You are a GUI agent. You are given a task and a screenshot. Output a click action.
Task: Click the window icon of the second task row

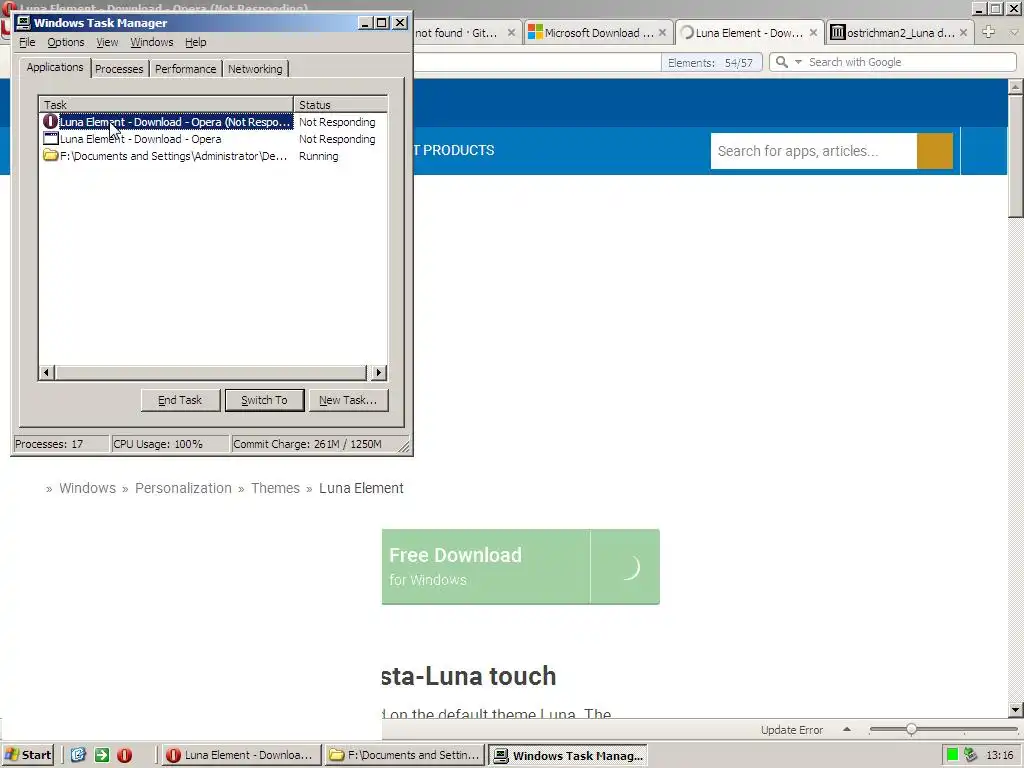tap(50, 138)
